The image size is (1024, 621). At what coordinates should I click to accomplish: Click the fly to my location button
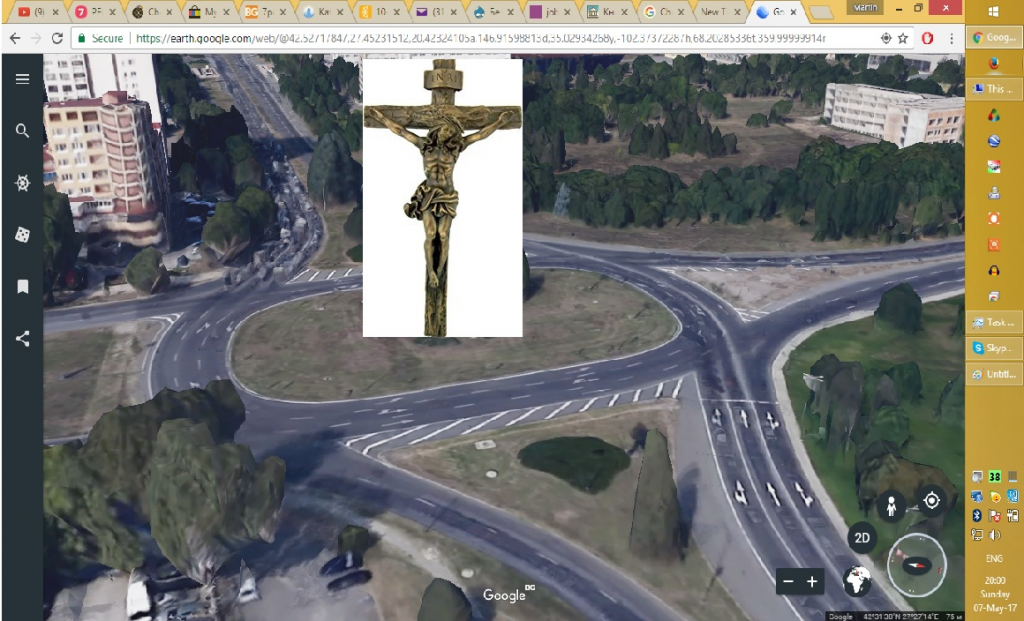tap(931, 501)
